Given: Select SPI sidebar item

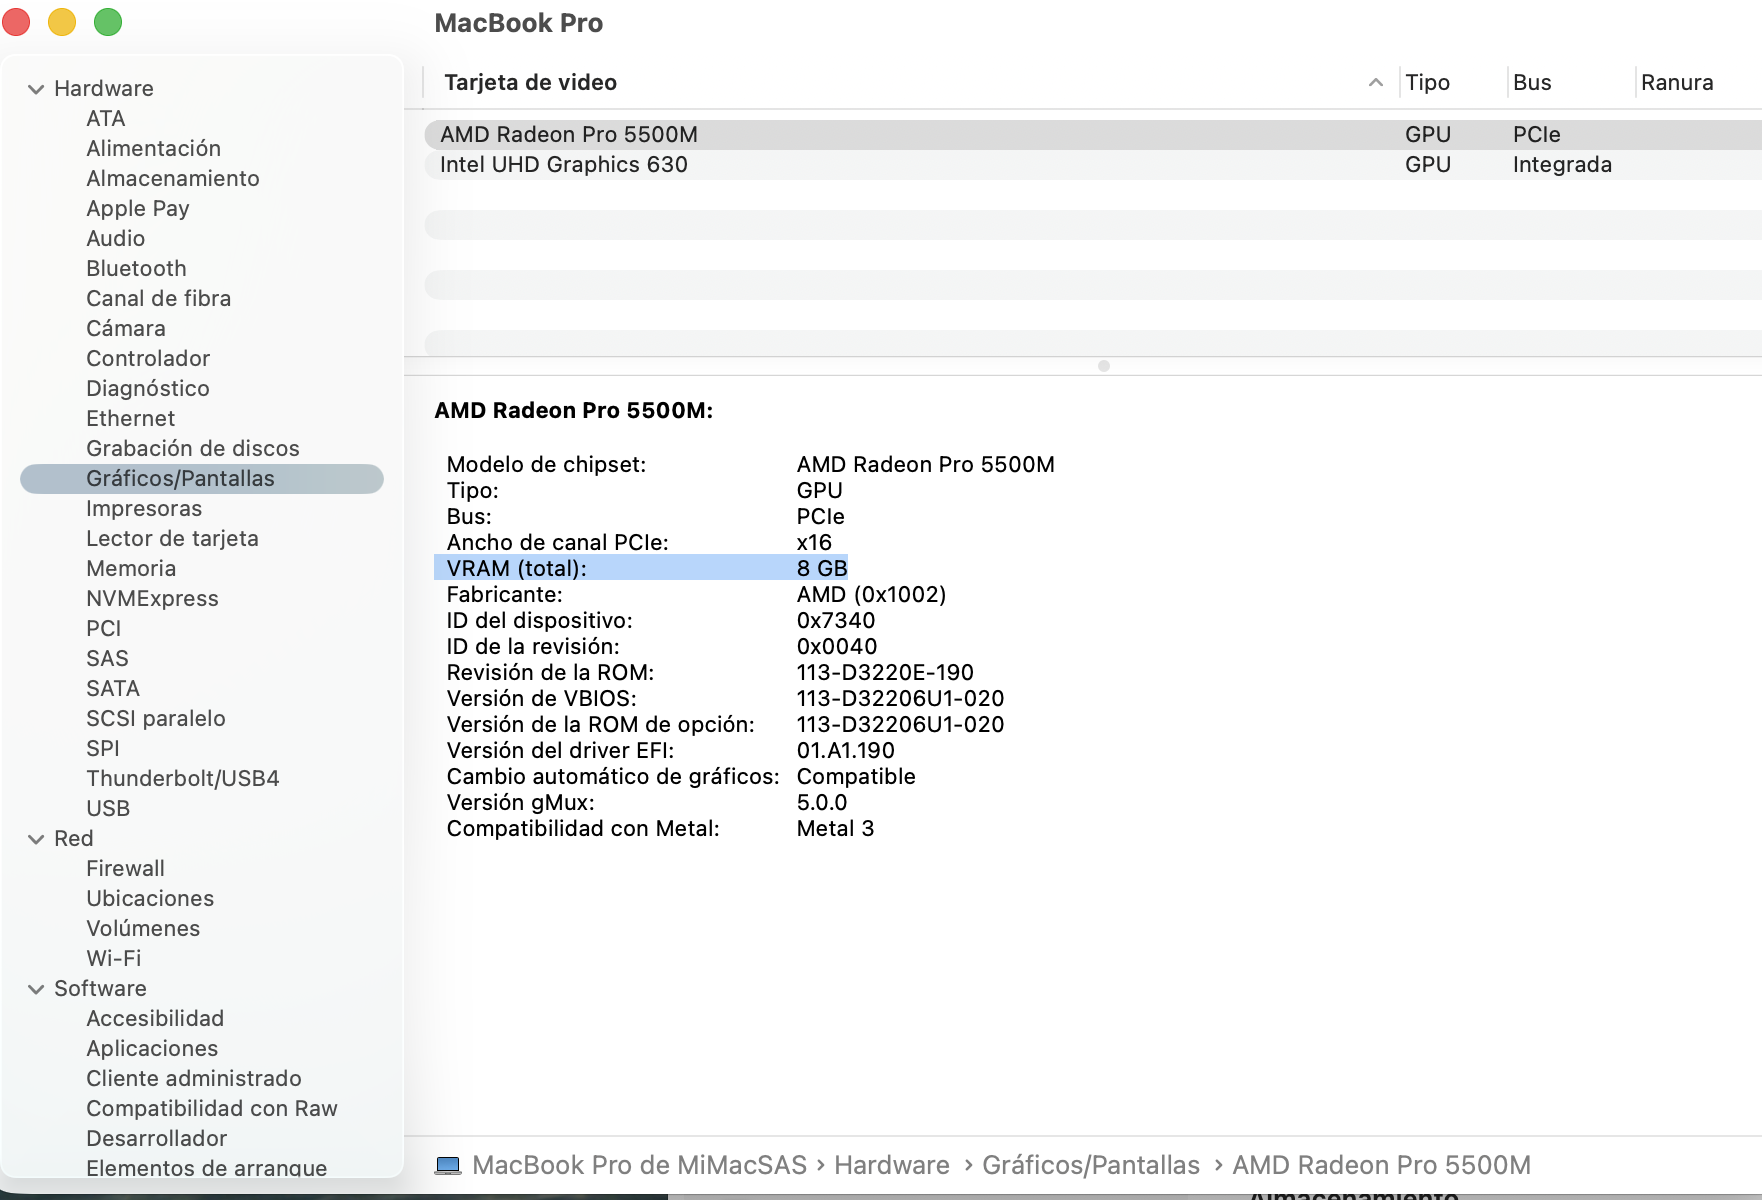Looking at the screenshot, I should point(102,749).
